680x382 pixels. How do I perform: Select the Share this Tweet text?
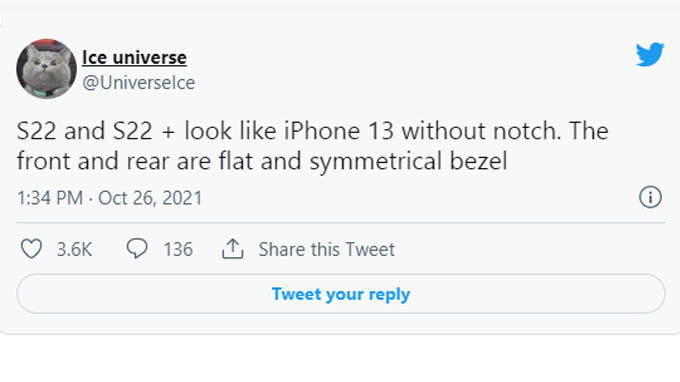click(x=327, y=249)
